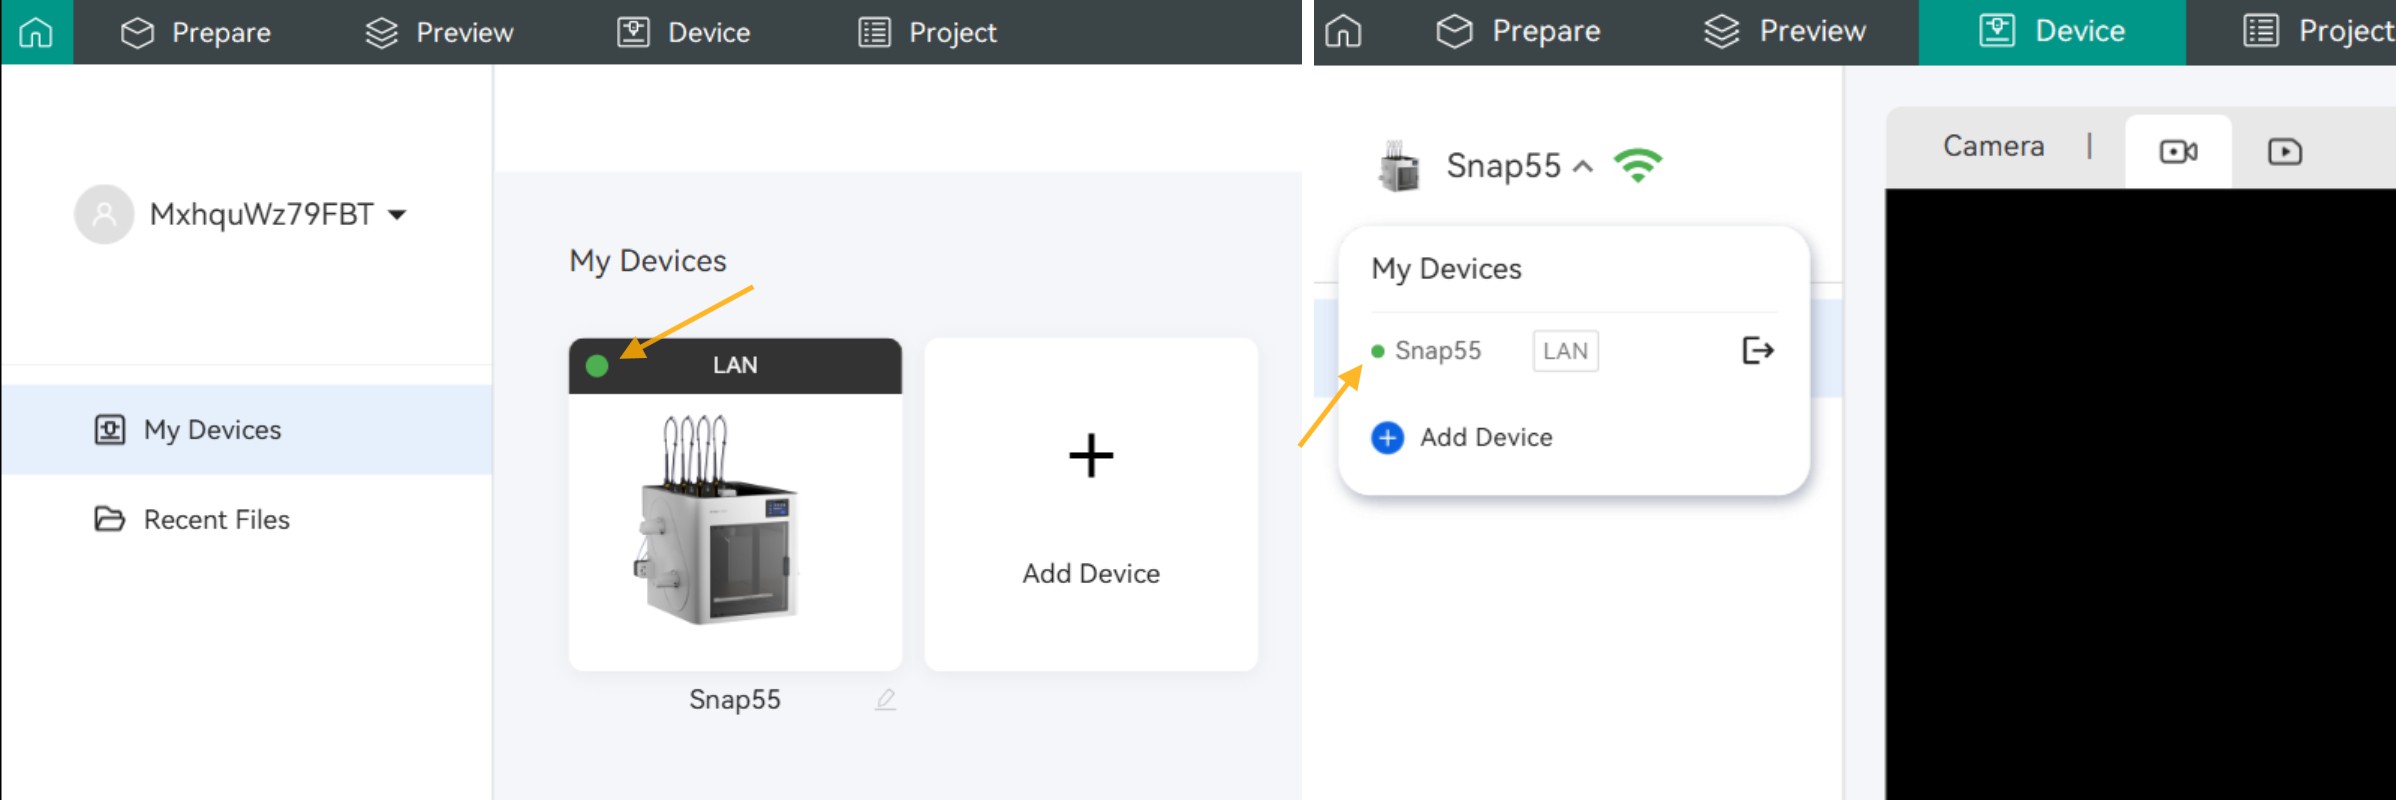Switch to the Device tab in left window

coord(684,32)
